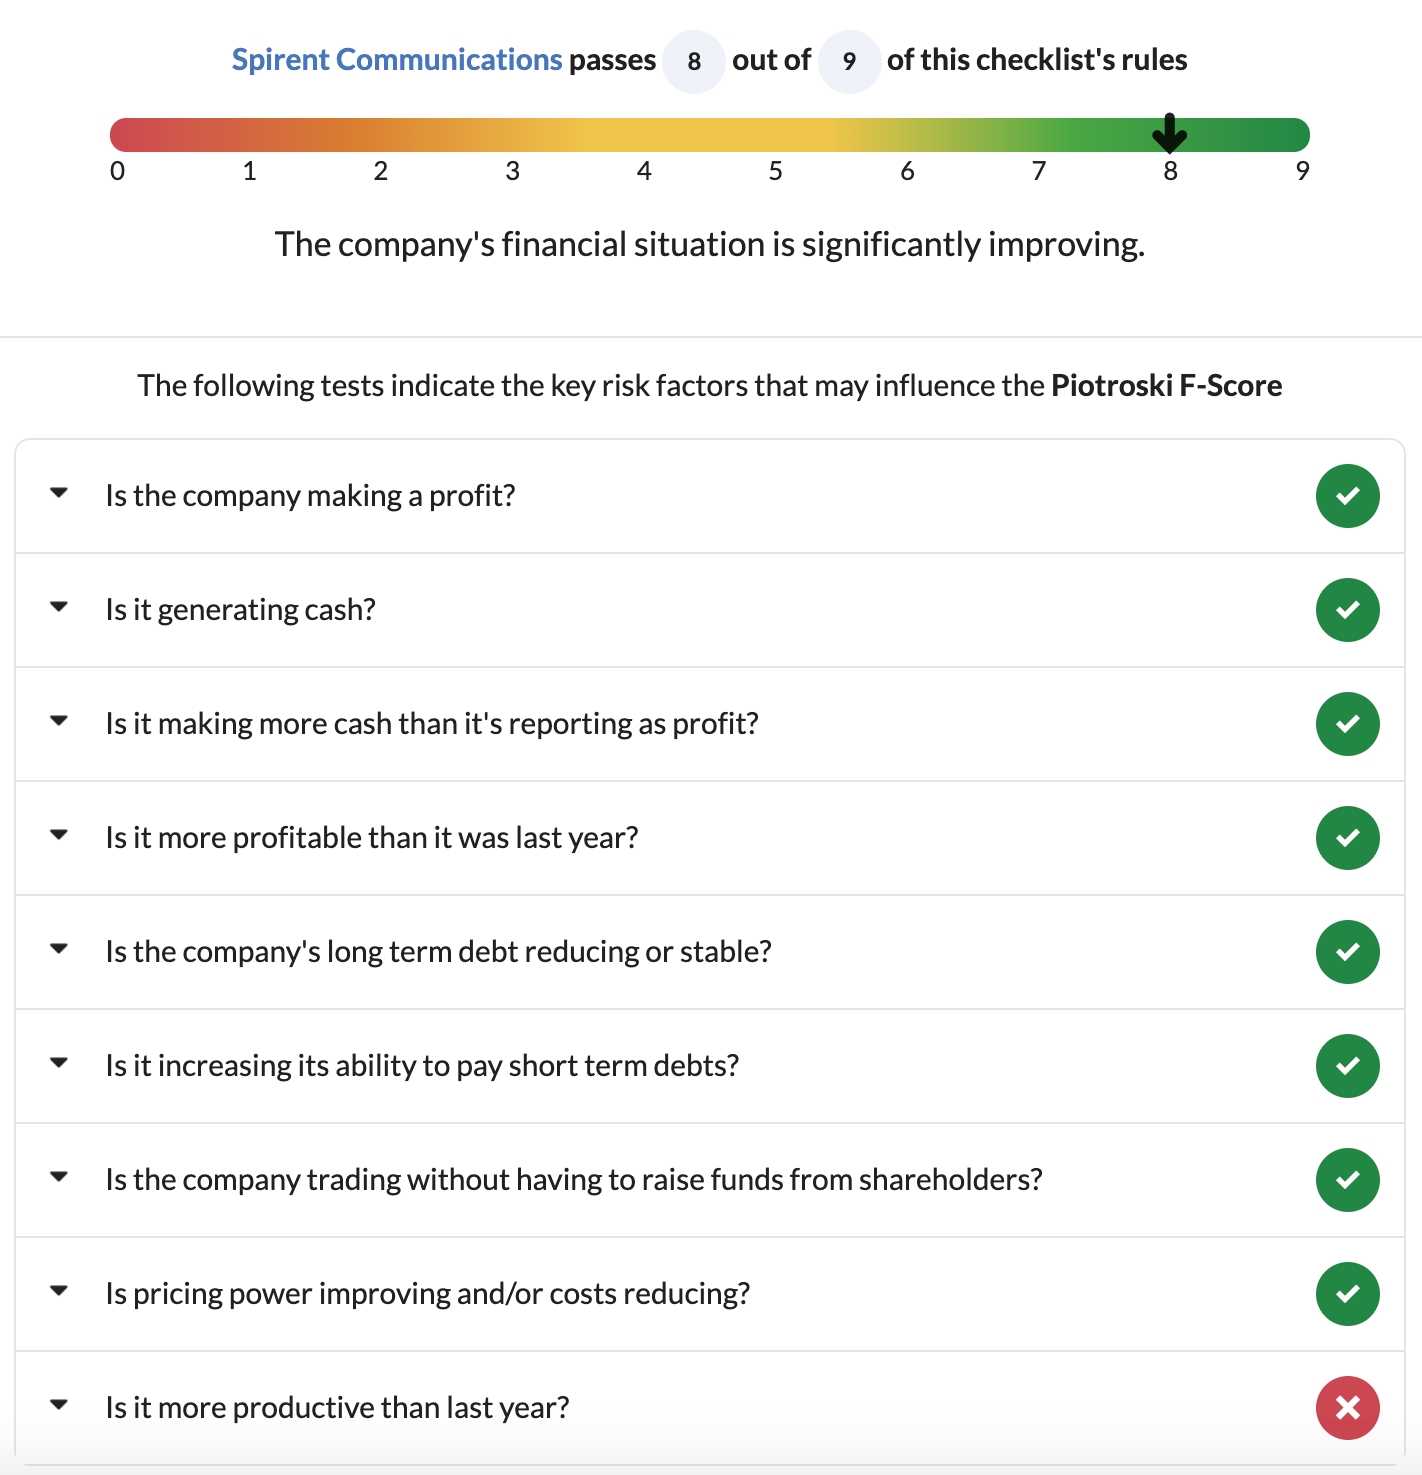Open the Spirent Communications link
The height and width of the screenshot is (1475, 1422).
click(x=397, y=60)
